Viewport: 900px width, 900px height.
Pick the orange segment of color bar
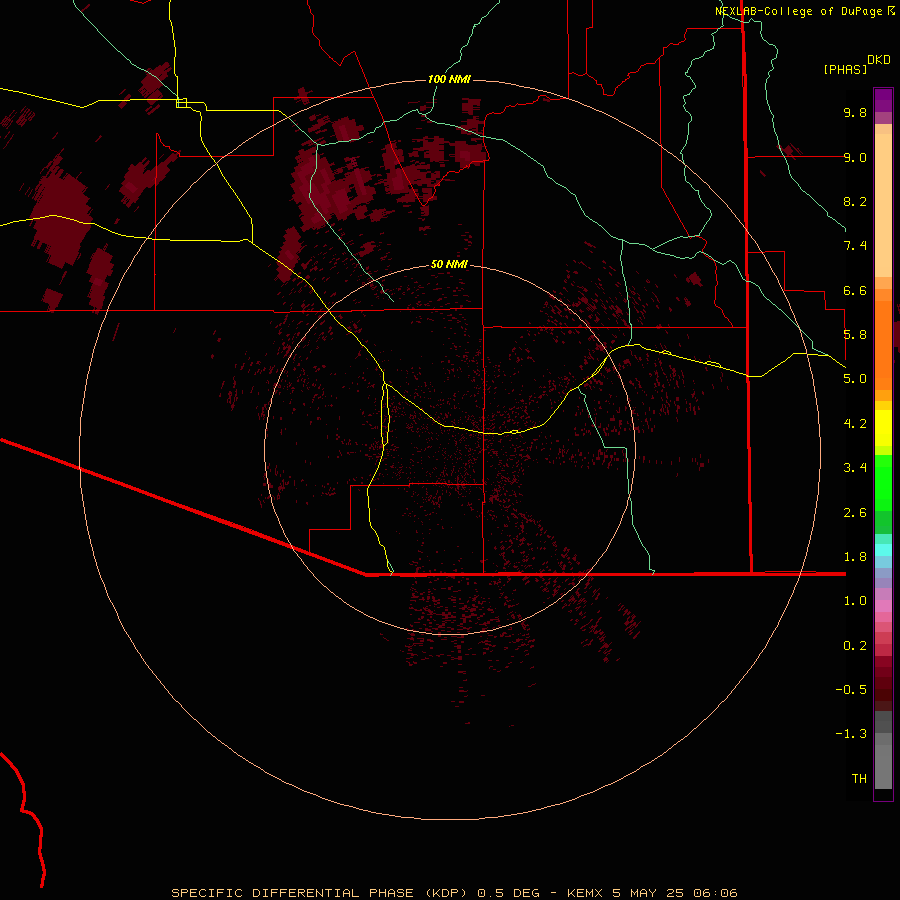(883, 346)
